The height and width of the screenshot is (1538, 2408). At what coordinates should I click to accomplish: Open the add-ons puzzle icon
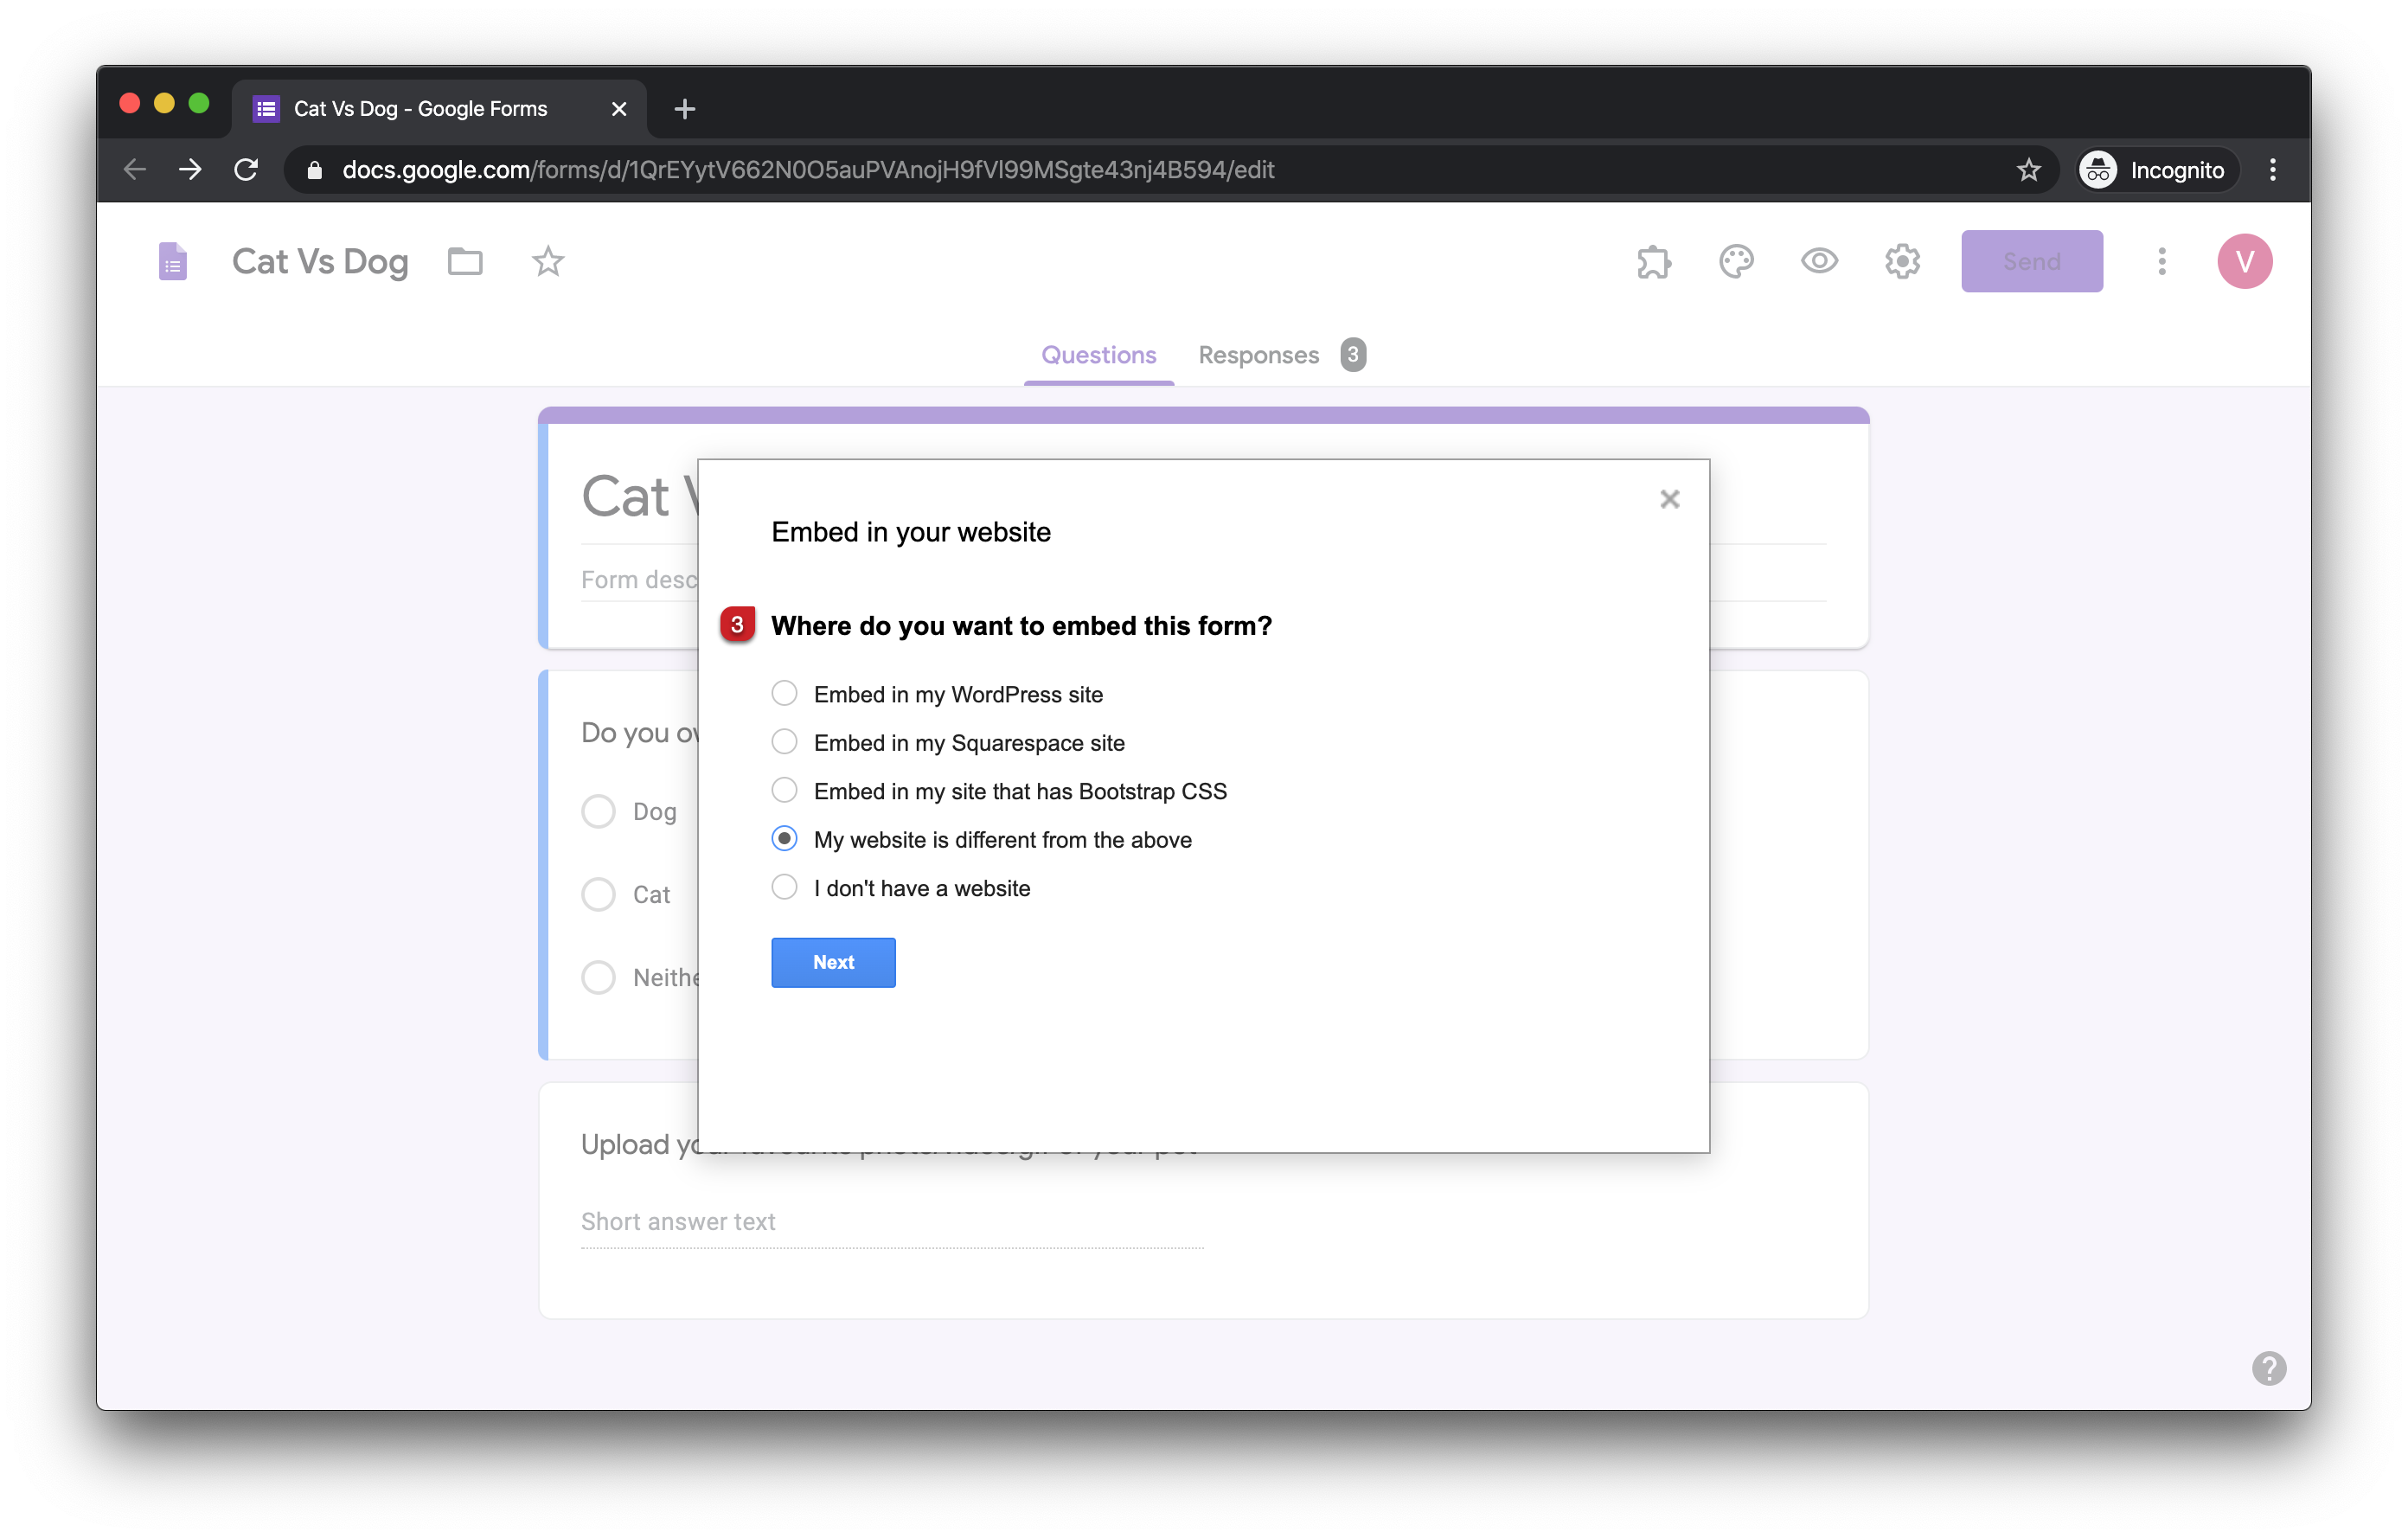click(1653, 262)
